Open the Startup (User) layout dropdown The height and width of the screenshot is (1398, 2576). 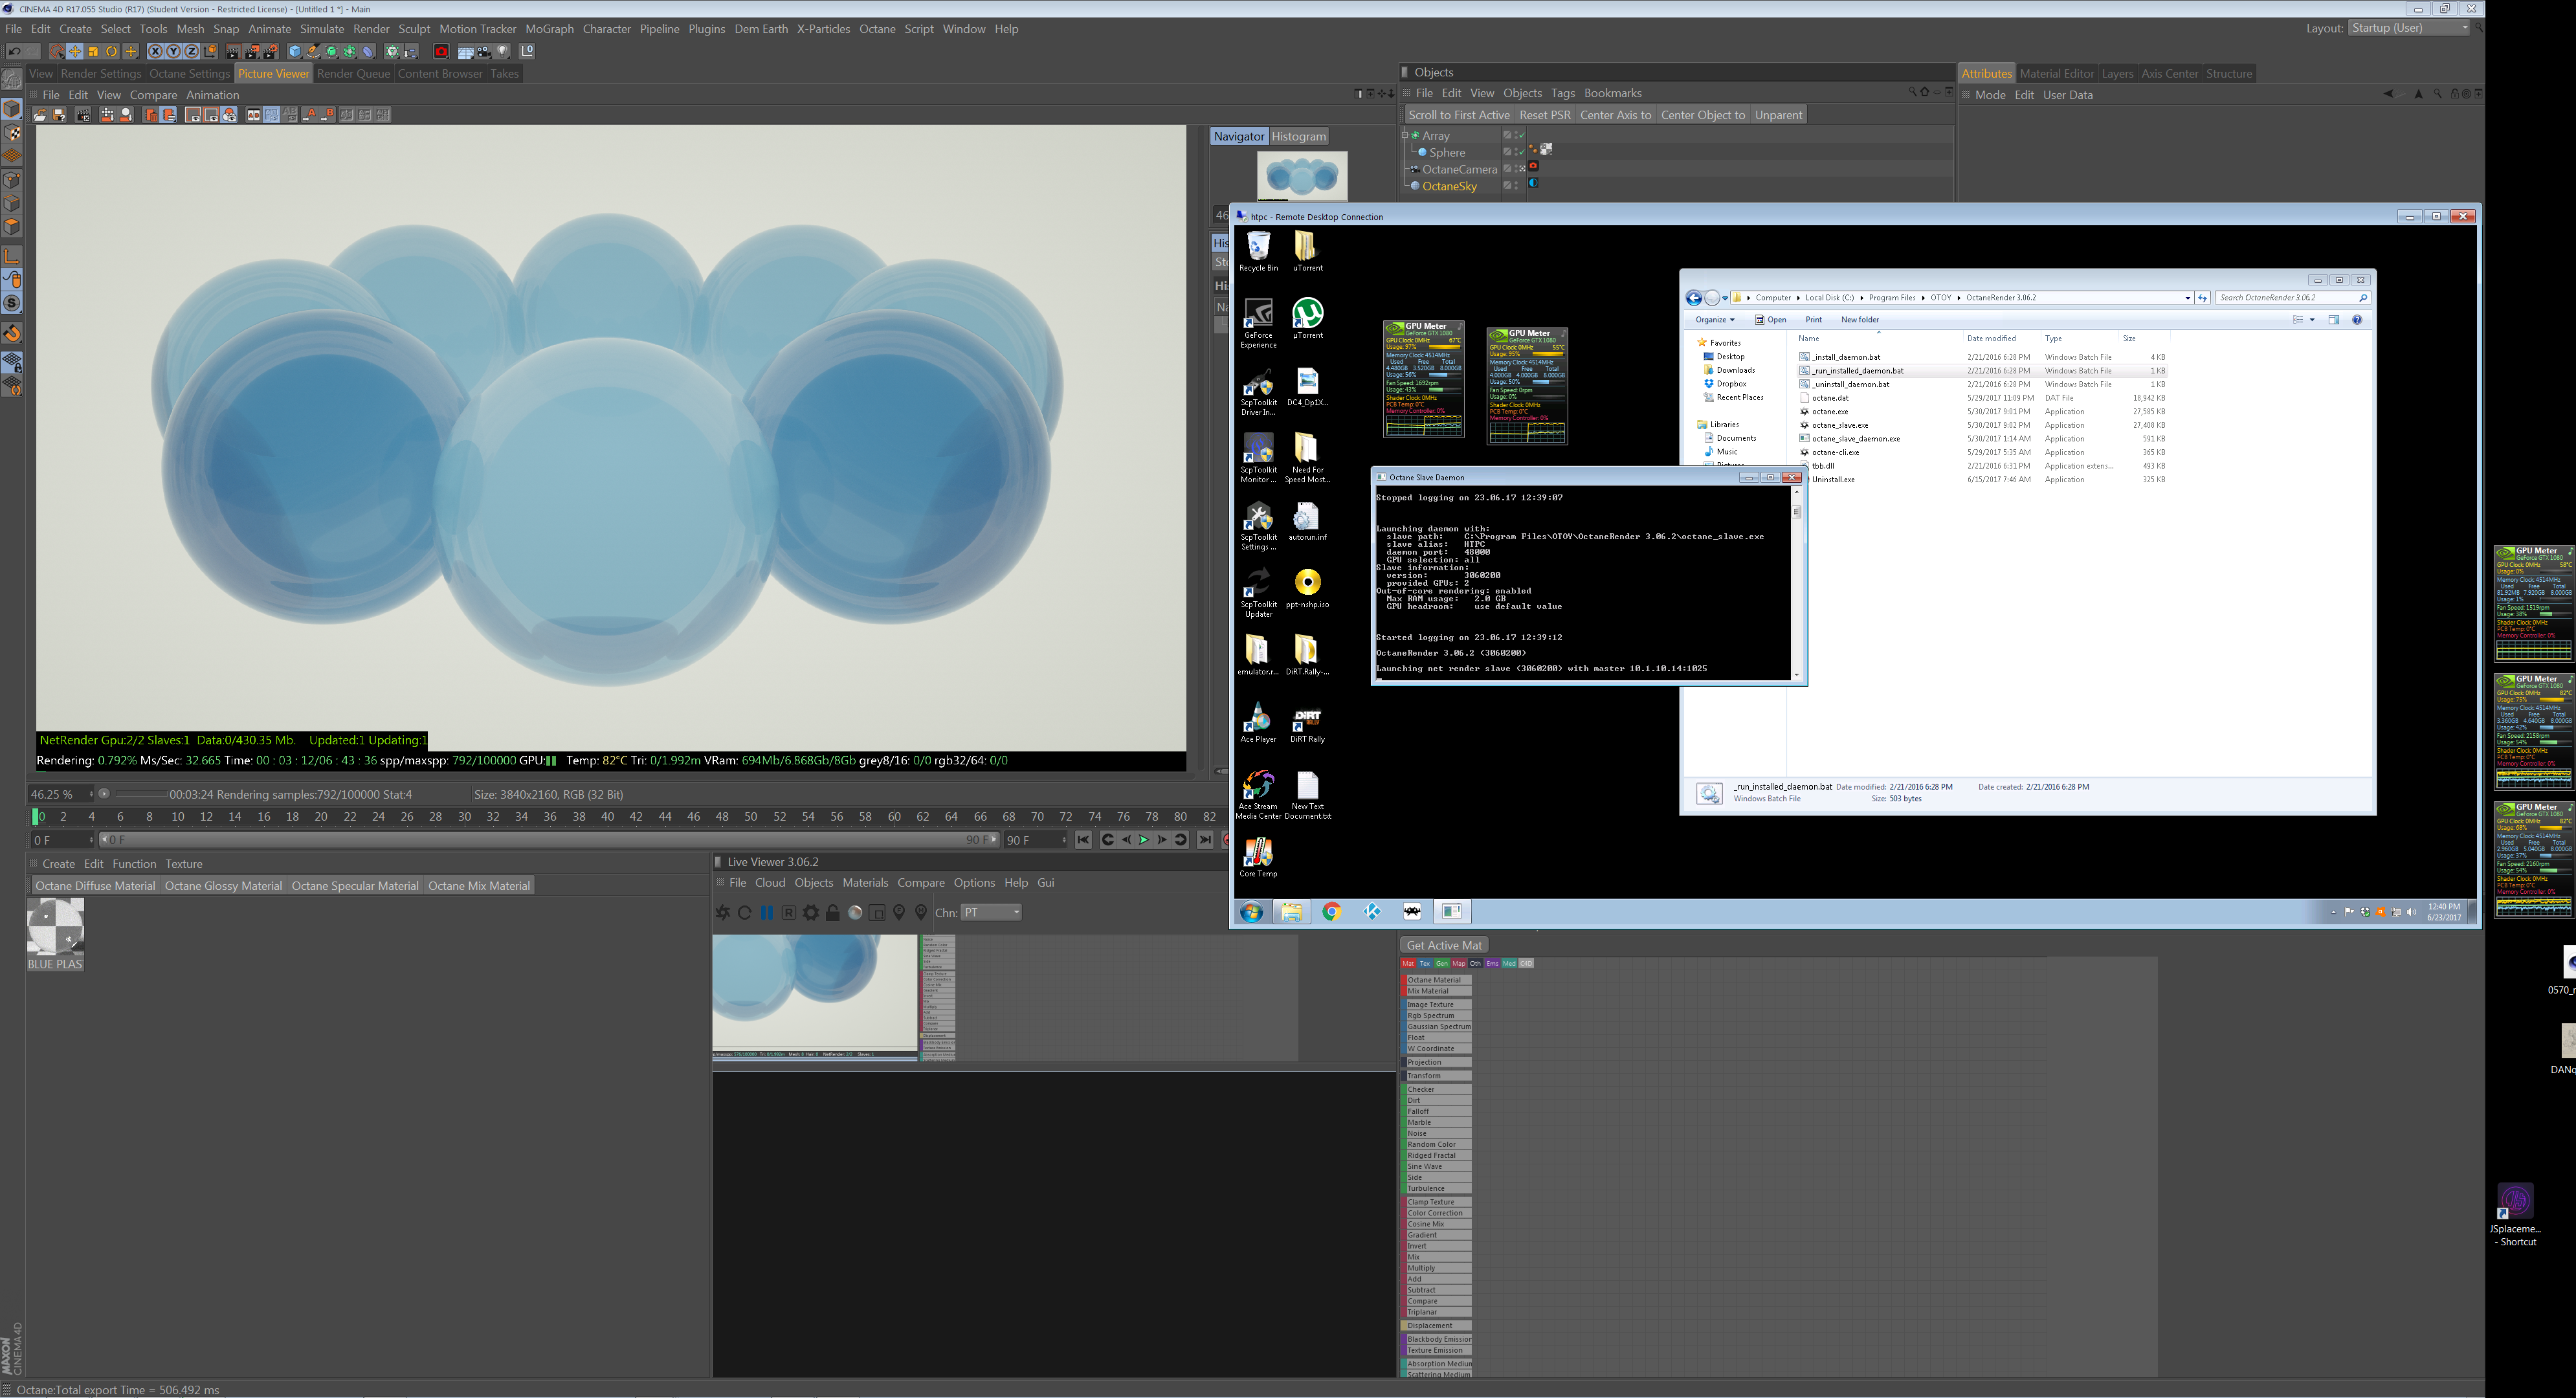(2409, 28)
